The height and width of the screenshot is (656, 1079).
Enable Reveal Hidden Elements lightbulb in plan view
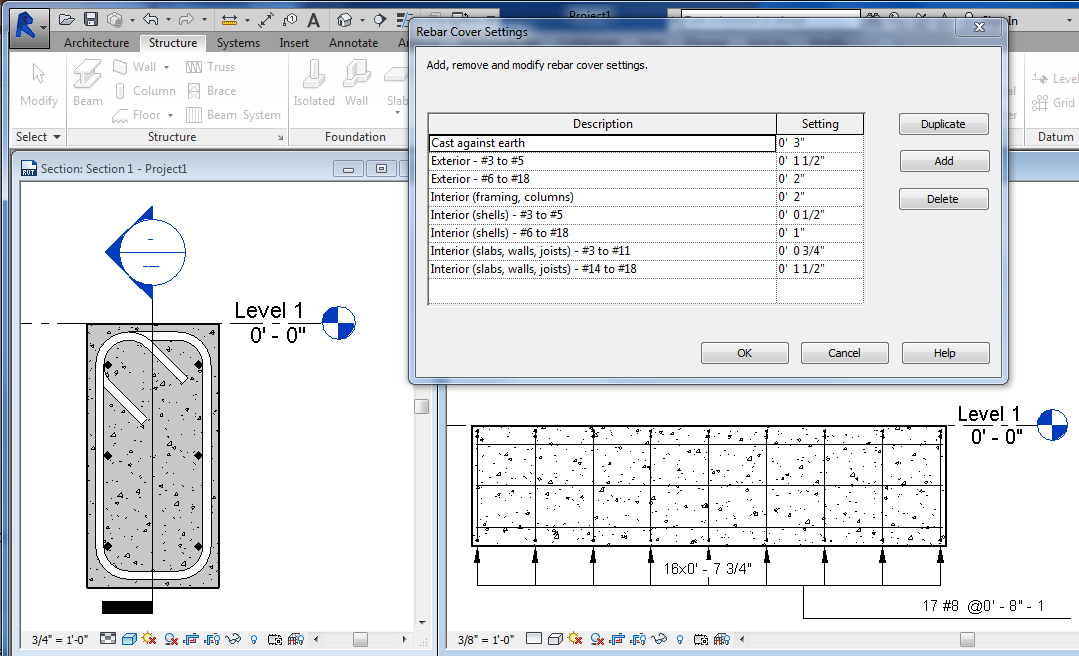click(x=680, y=640)
